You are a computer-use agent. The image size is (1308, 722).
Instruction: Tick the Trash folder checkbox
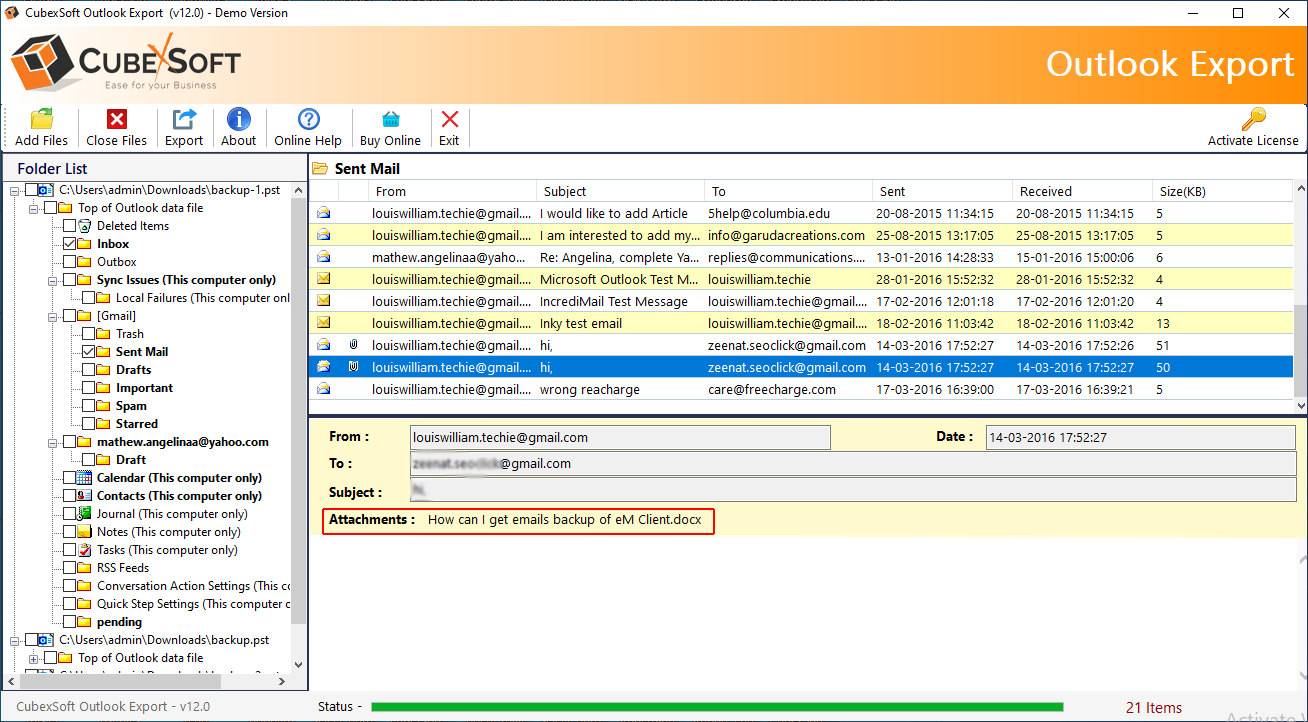tap(88, 334)
